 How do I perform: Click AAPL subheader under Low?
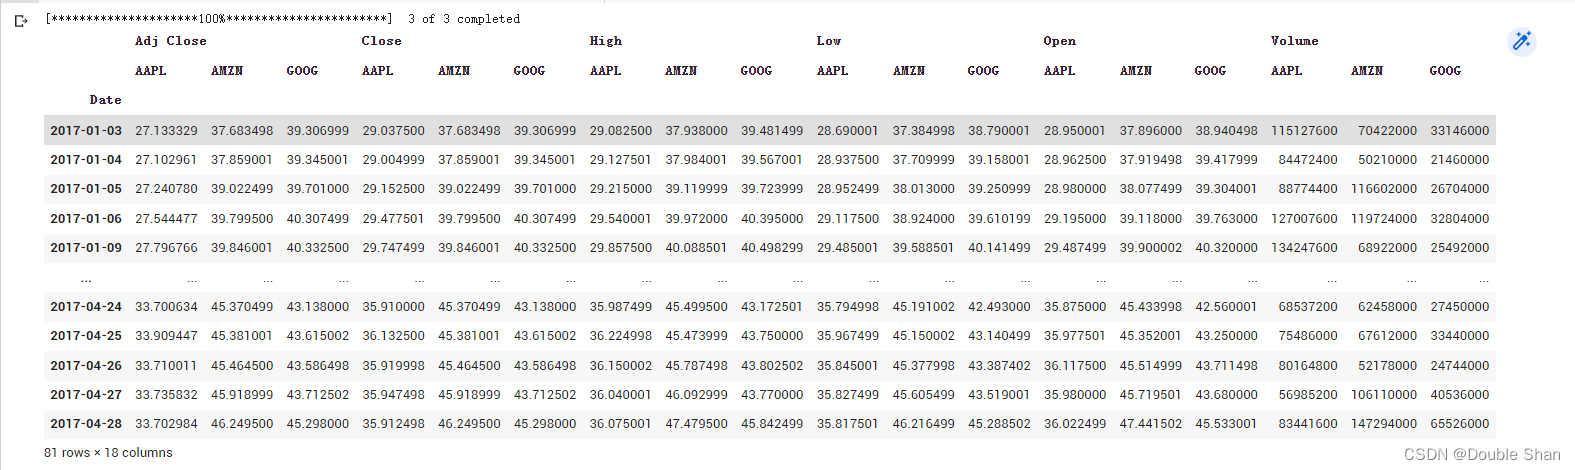click(x=832, y=71)
